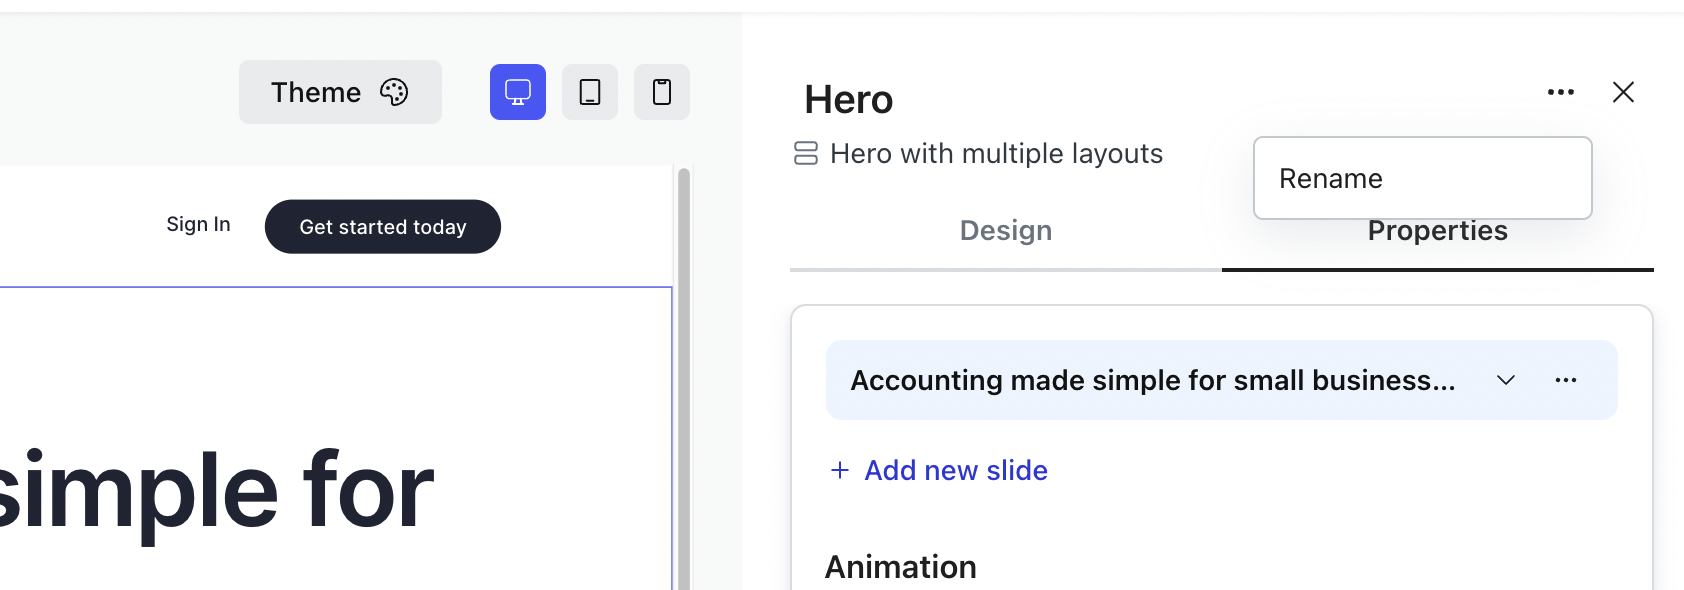The image size is (1684, 590).
Task: Select the hero heading text in preview
Action: click(216, 490)
